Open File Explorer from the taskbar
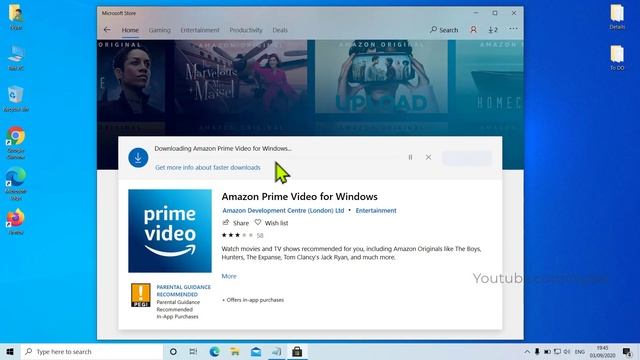Screen dimensions: 640x360 pyautogui.click(x=235, y=351)
